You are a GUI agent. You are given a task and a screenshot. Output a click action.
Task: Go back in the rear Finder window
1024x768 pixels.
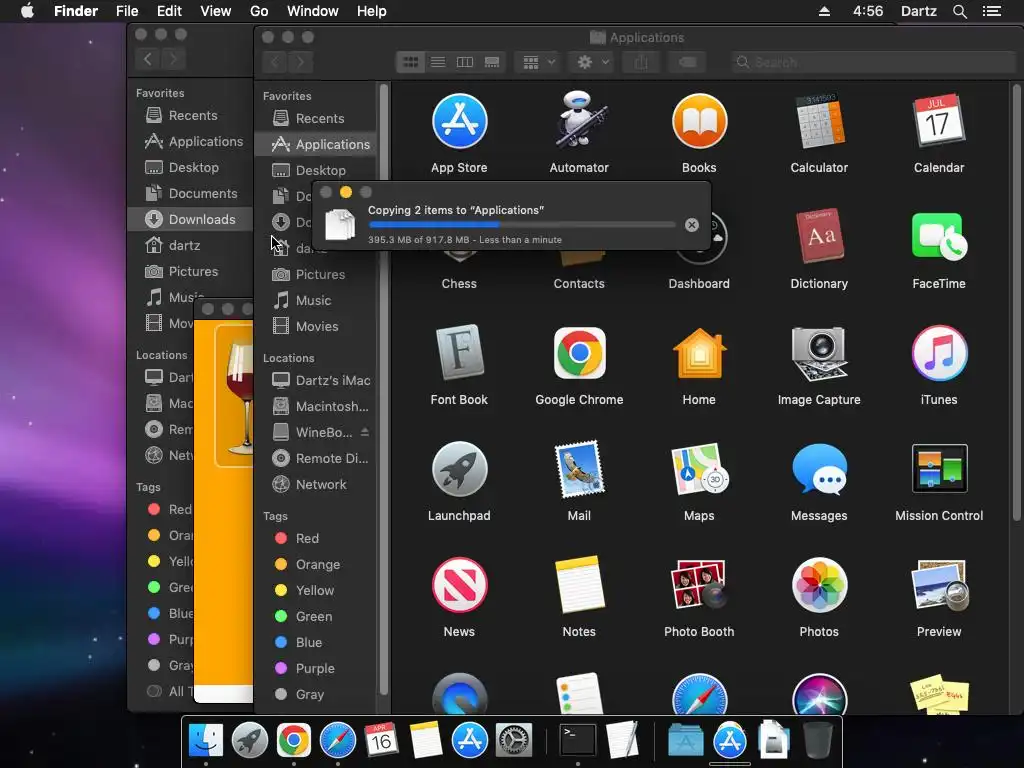pos(148,59)
